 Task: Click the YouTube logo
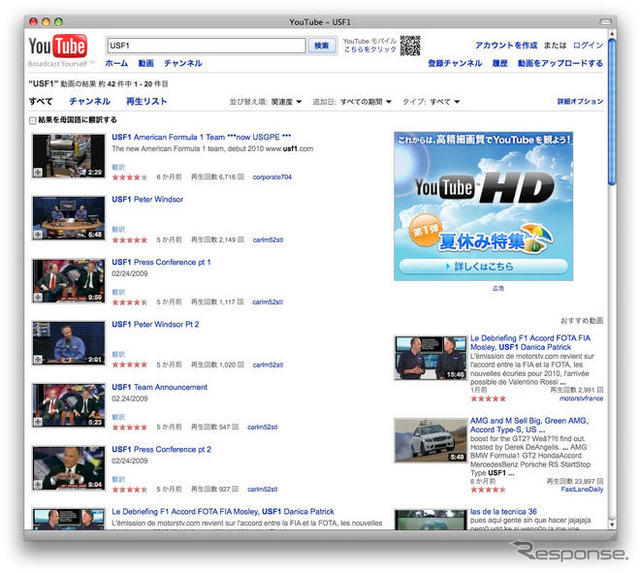tap(58, 46)
